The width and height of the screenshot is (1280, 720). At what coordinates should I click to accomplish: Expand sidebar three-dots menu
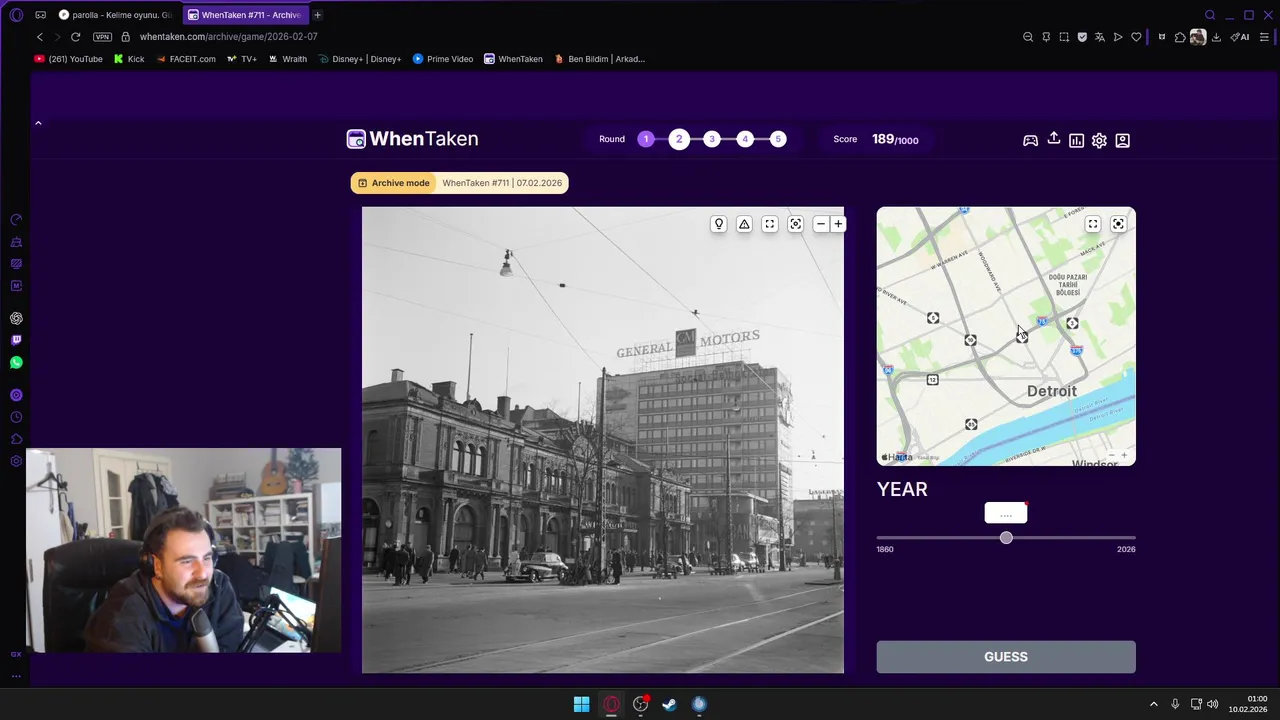[16, 676]
